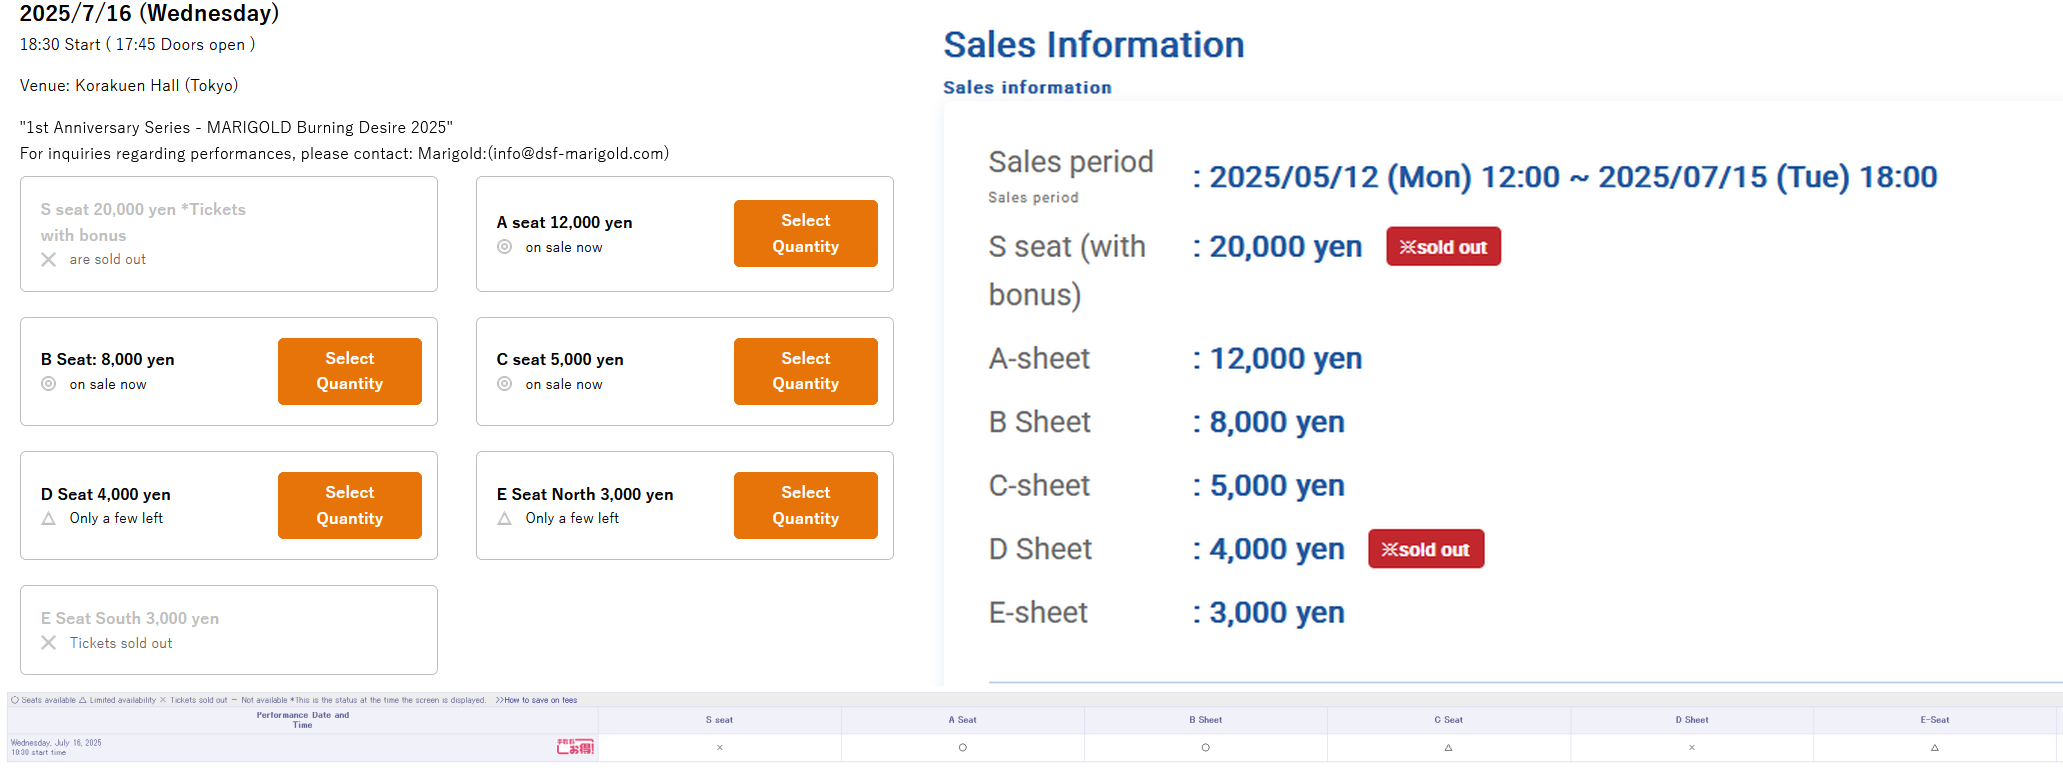This screenshot has height=772, width=2063.
Task: Click the sold-out X icon on S seat card
Action: (48, 259)
